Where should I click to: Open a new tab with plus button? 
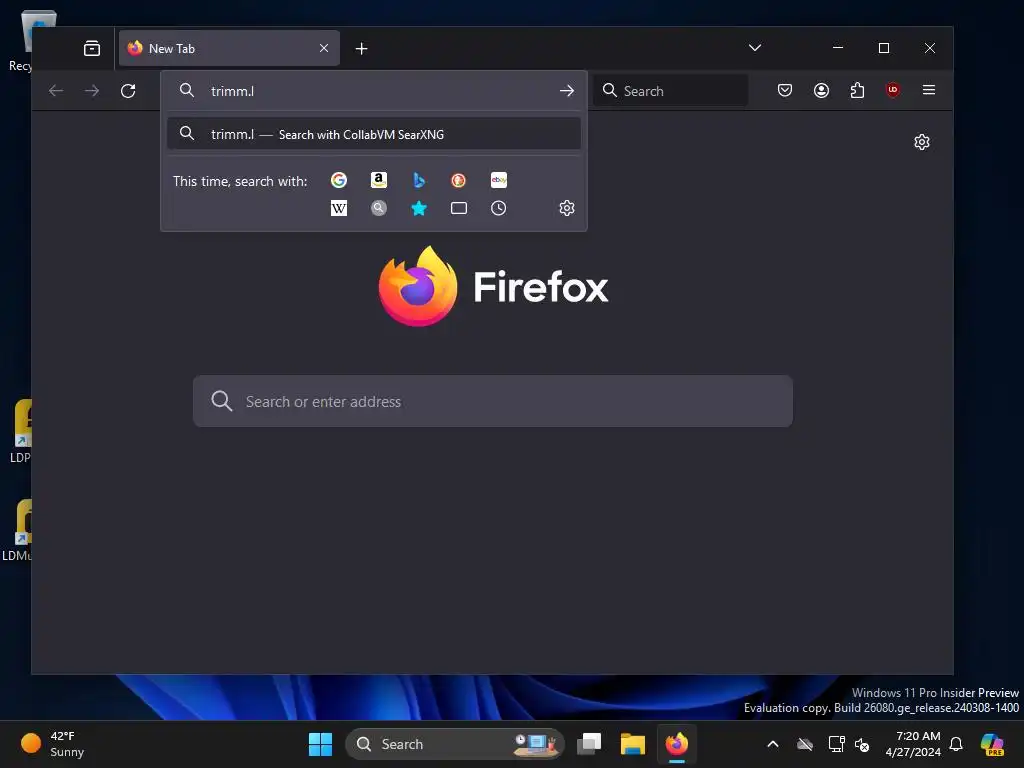click(x=361, y=48)
